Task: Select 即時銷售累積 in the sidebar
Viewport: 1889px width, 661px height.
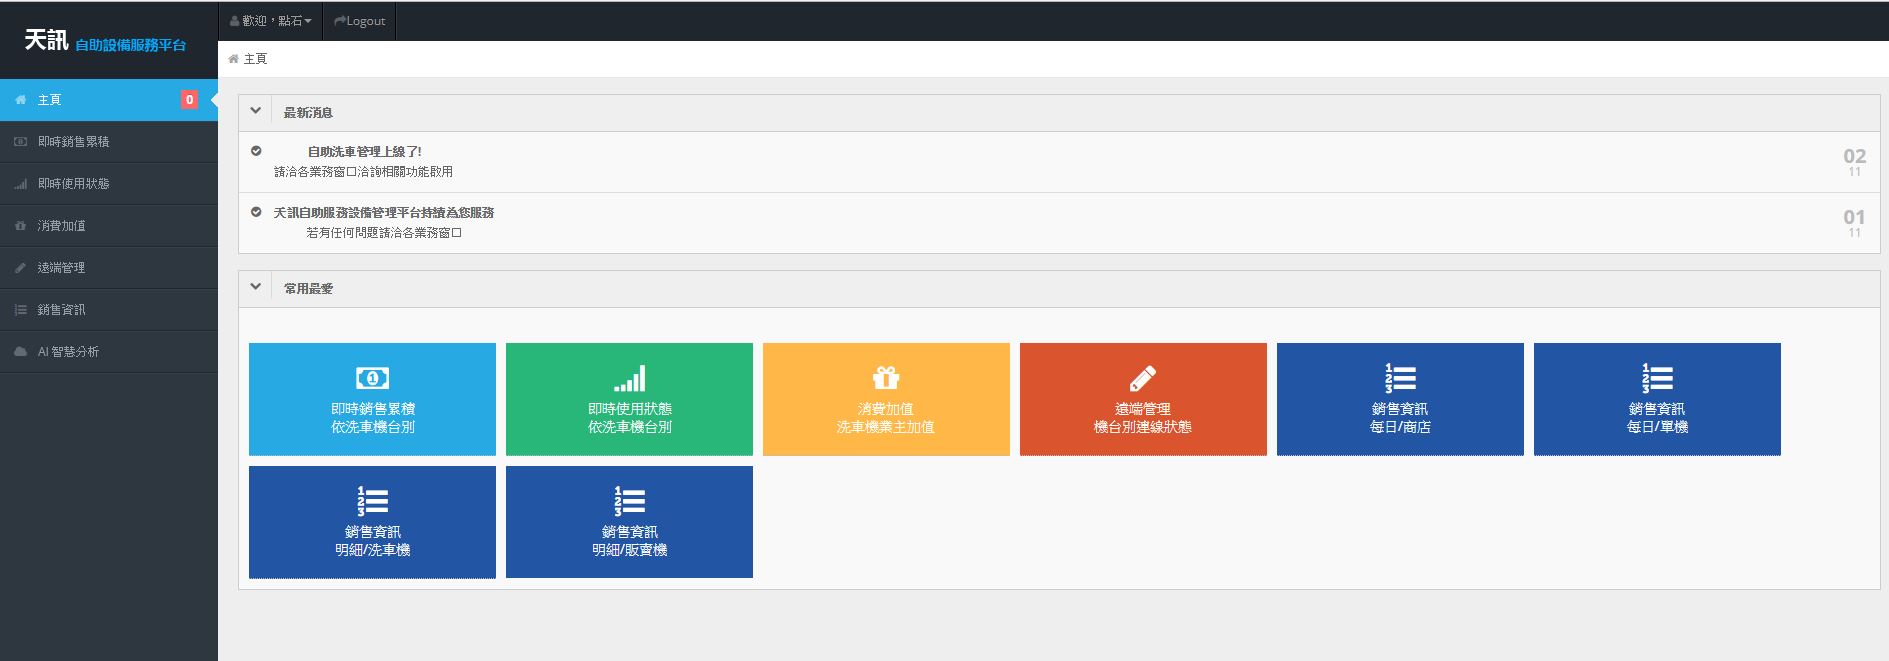Action: 73,142
